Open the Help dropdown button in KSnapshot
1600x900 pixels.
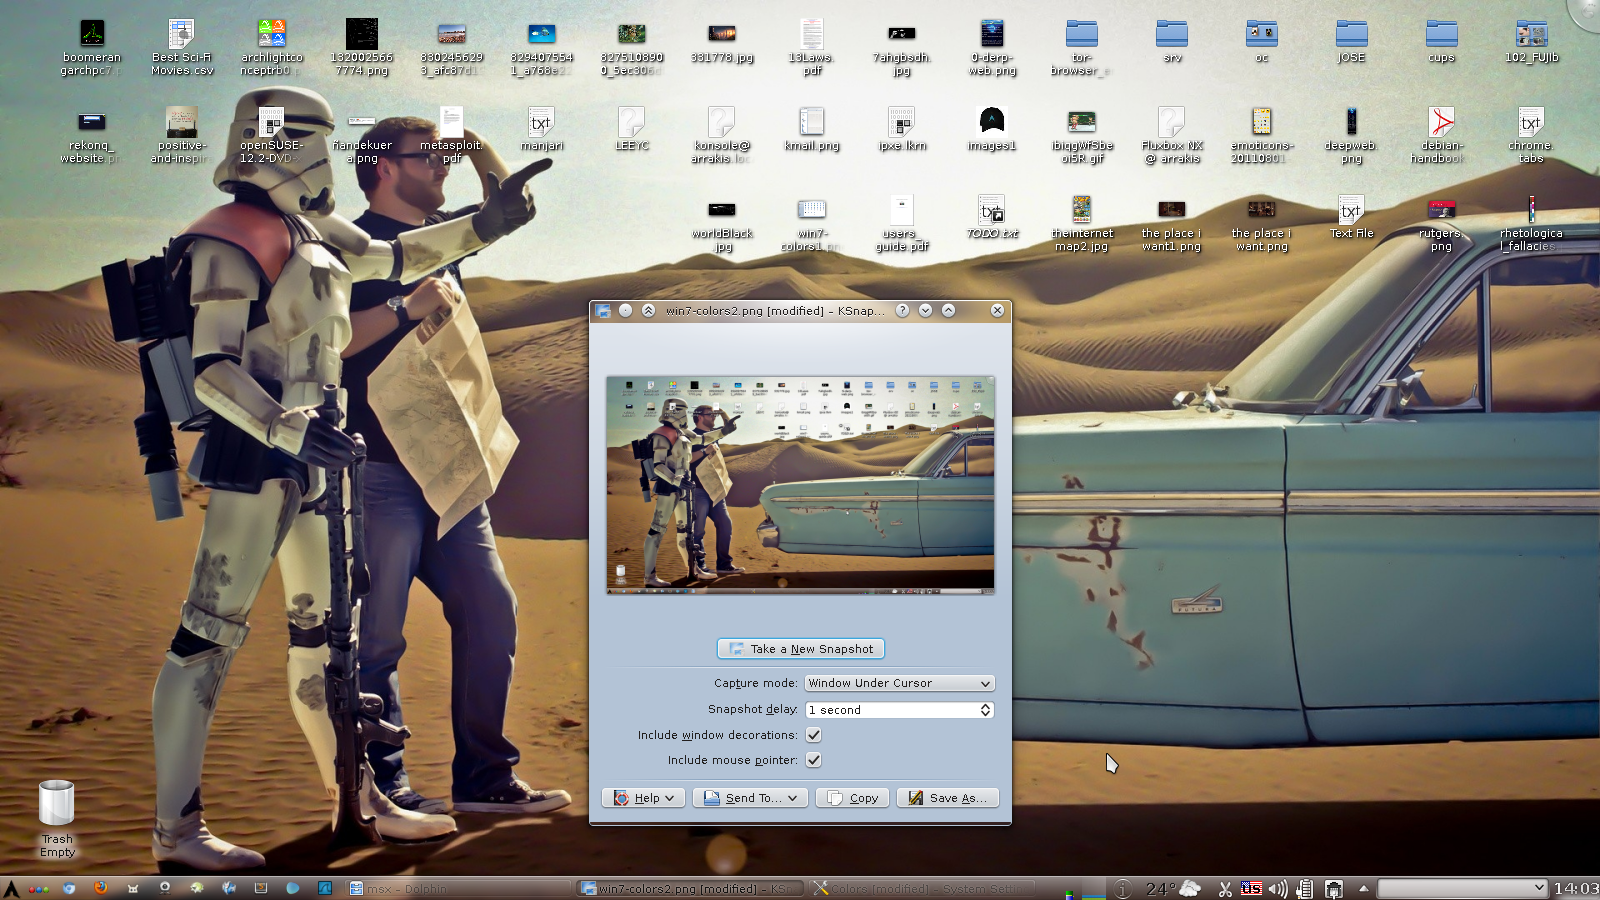point(643,798)
